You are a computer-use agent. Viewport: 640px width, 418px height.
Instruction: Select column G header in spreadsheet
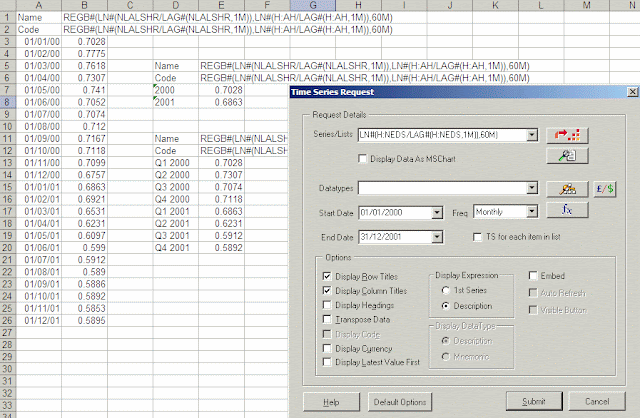click(x=313, y=5)
